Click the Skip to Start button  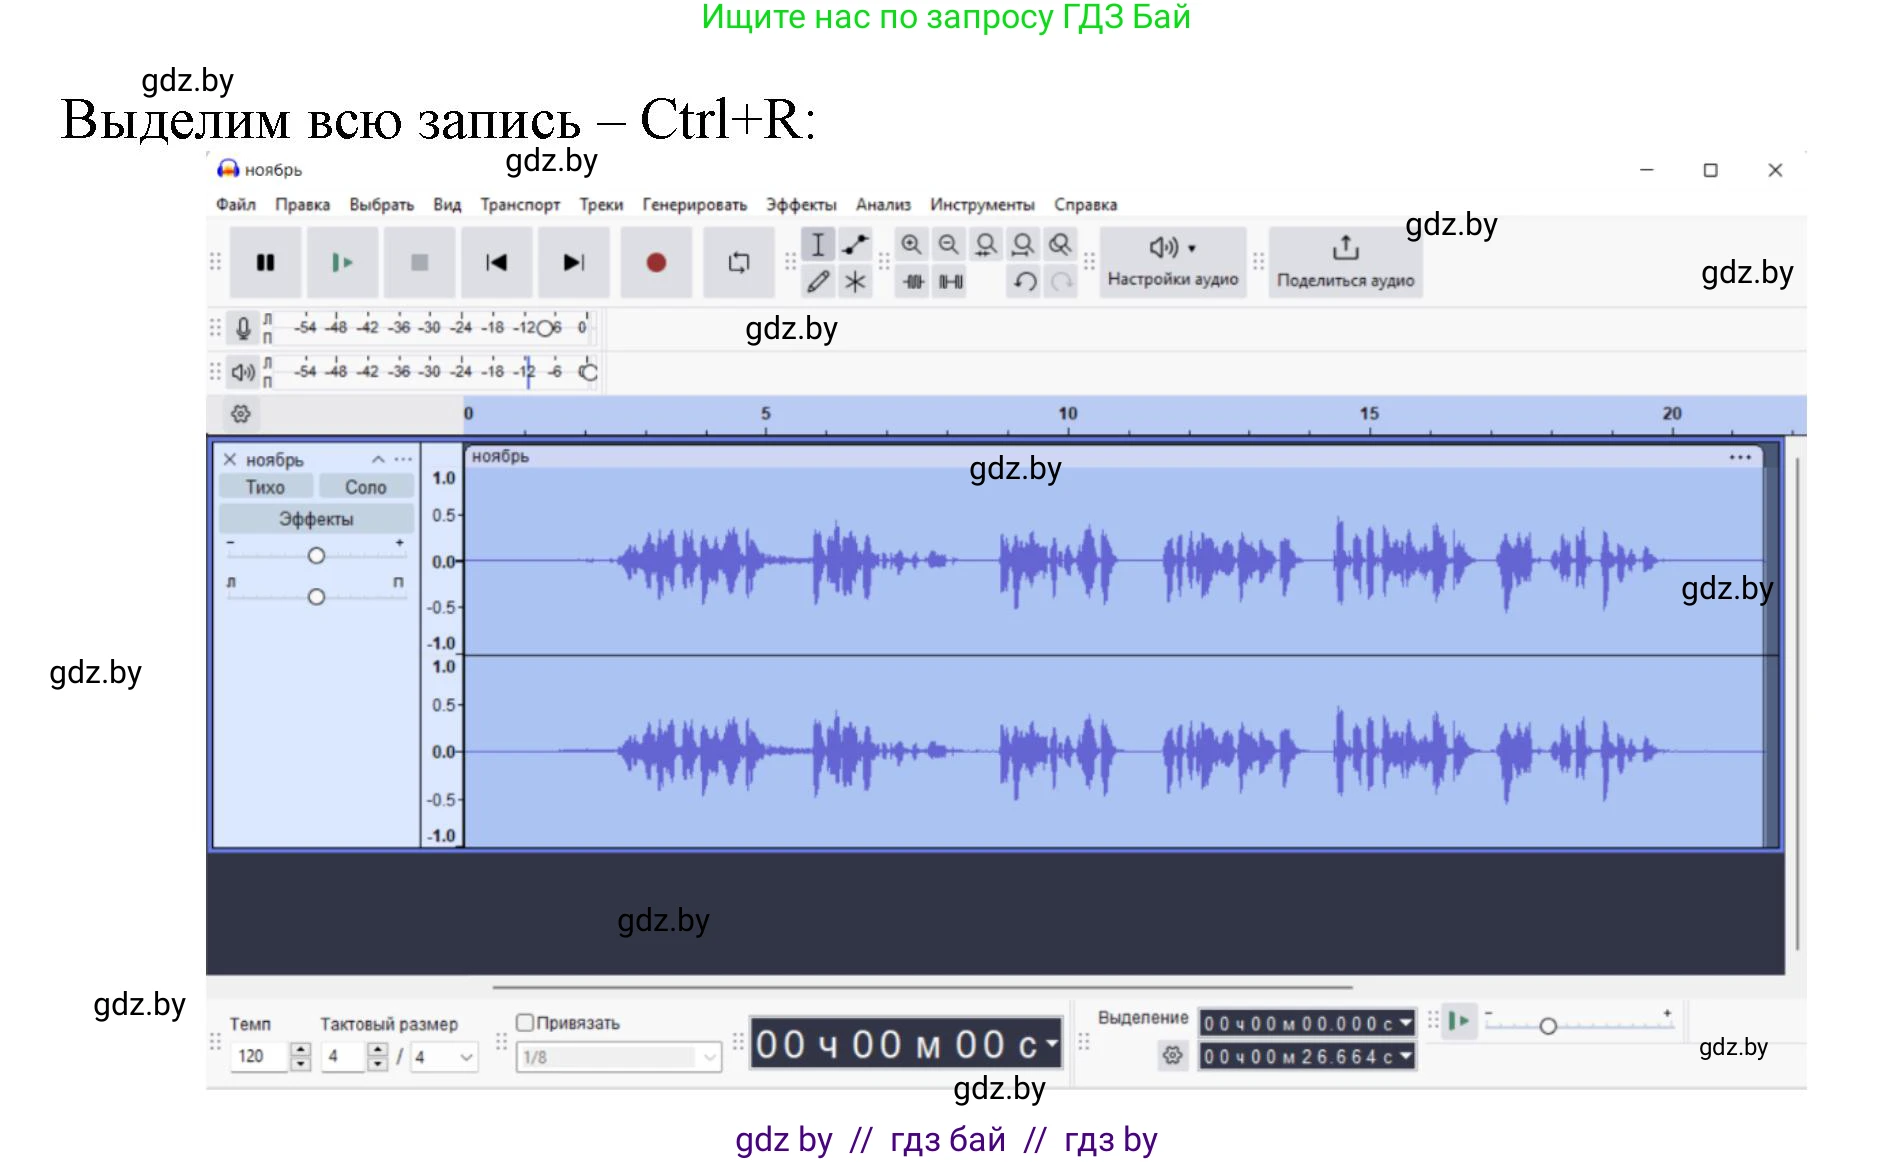pos(496,263)
